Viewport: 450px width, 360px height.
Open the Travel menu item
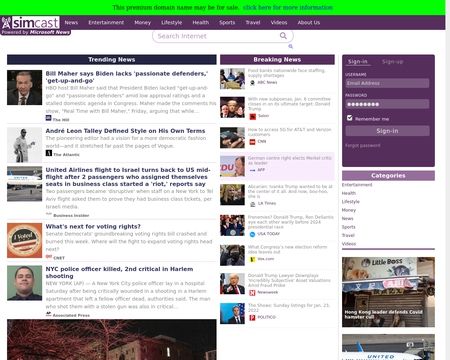[x=253, y=23]
